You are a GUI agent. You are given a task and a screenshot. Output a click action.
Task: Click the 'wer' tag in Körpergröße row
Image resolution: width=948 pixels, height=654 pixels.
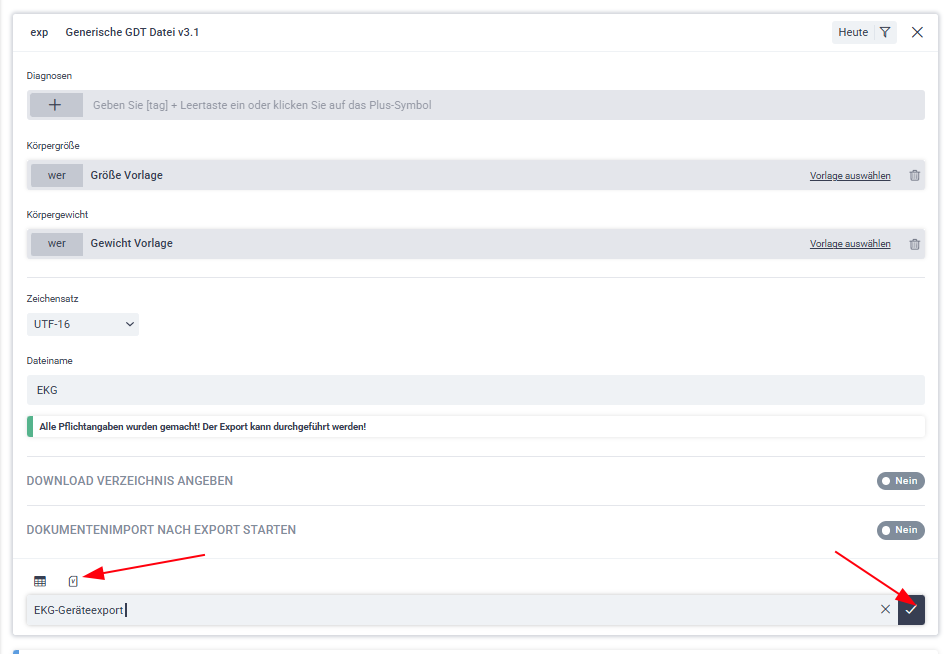point(57,175)
